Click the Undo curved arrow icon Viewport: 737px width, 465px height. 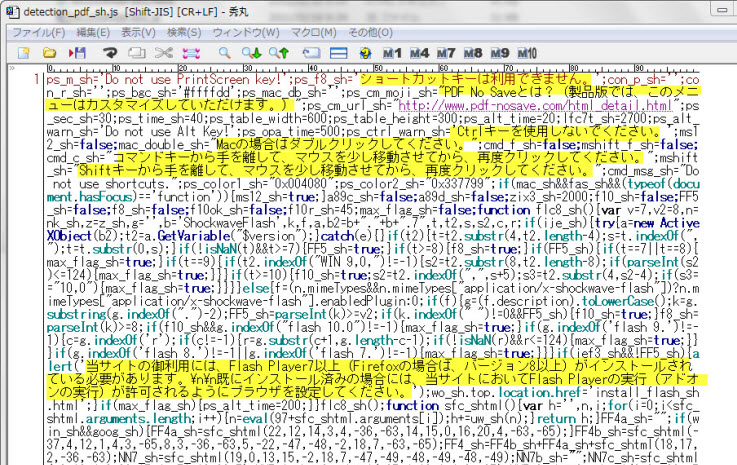point(110,53)
